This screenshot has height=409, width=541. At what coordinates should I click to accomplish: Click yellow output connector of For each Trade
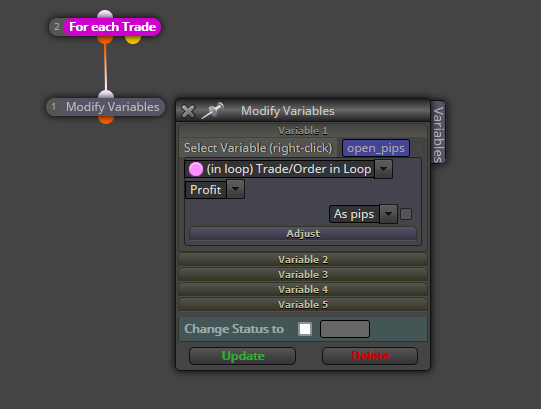pos(133,39)
